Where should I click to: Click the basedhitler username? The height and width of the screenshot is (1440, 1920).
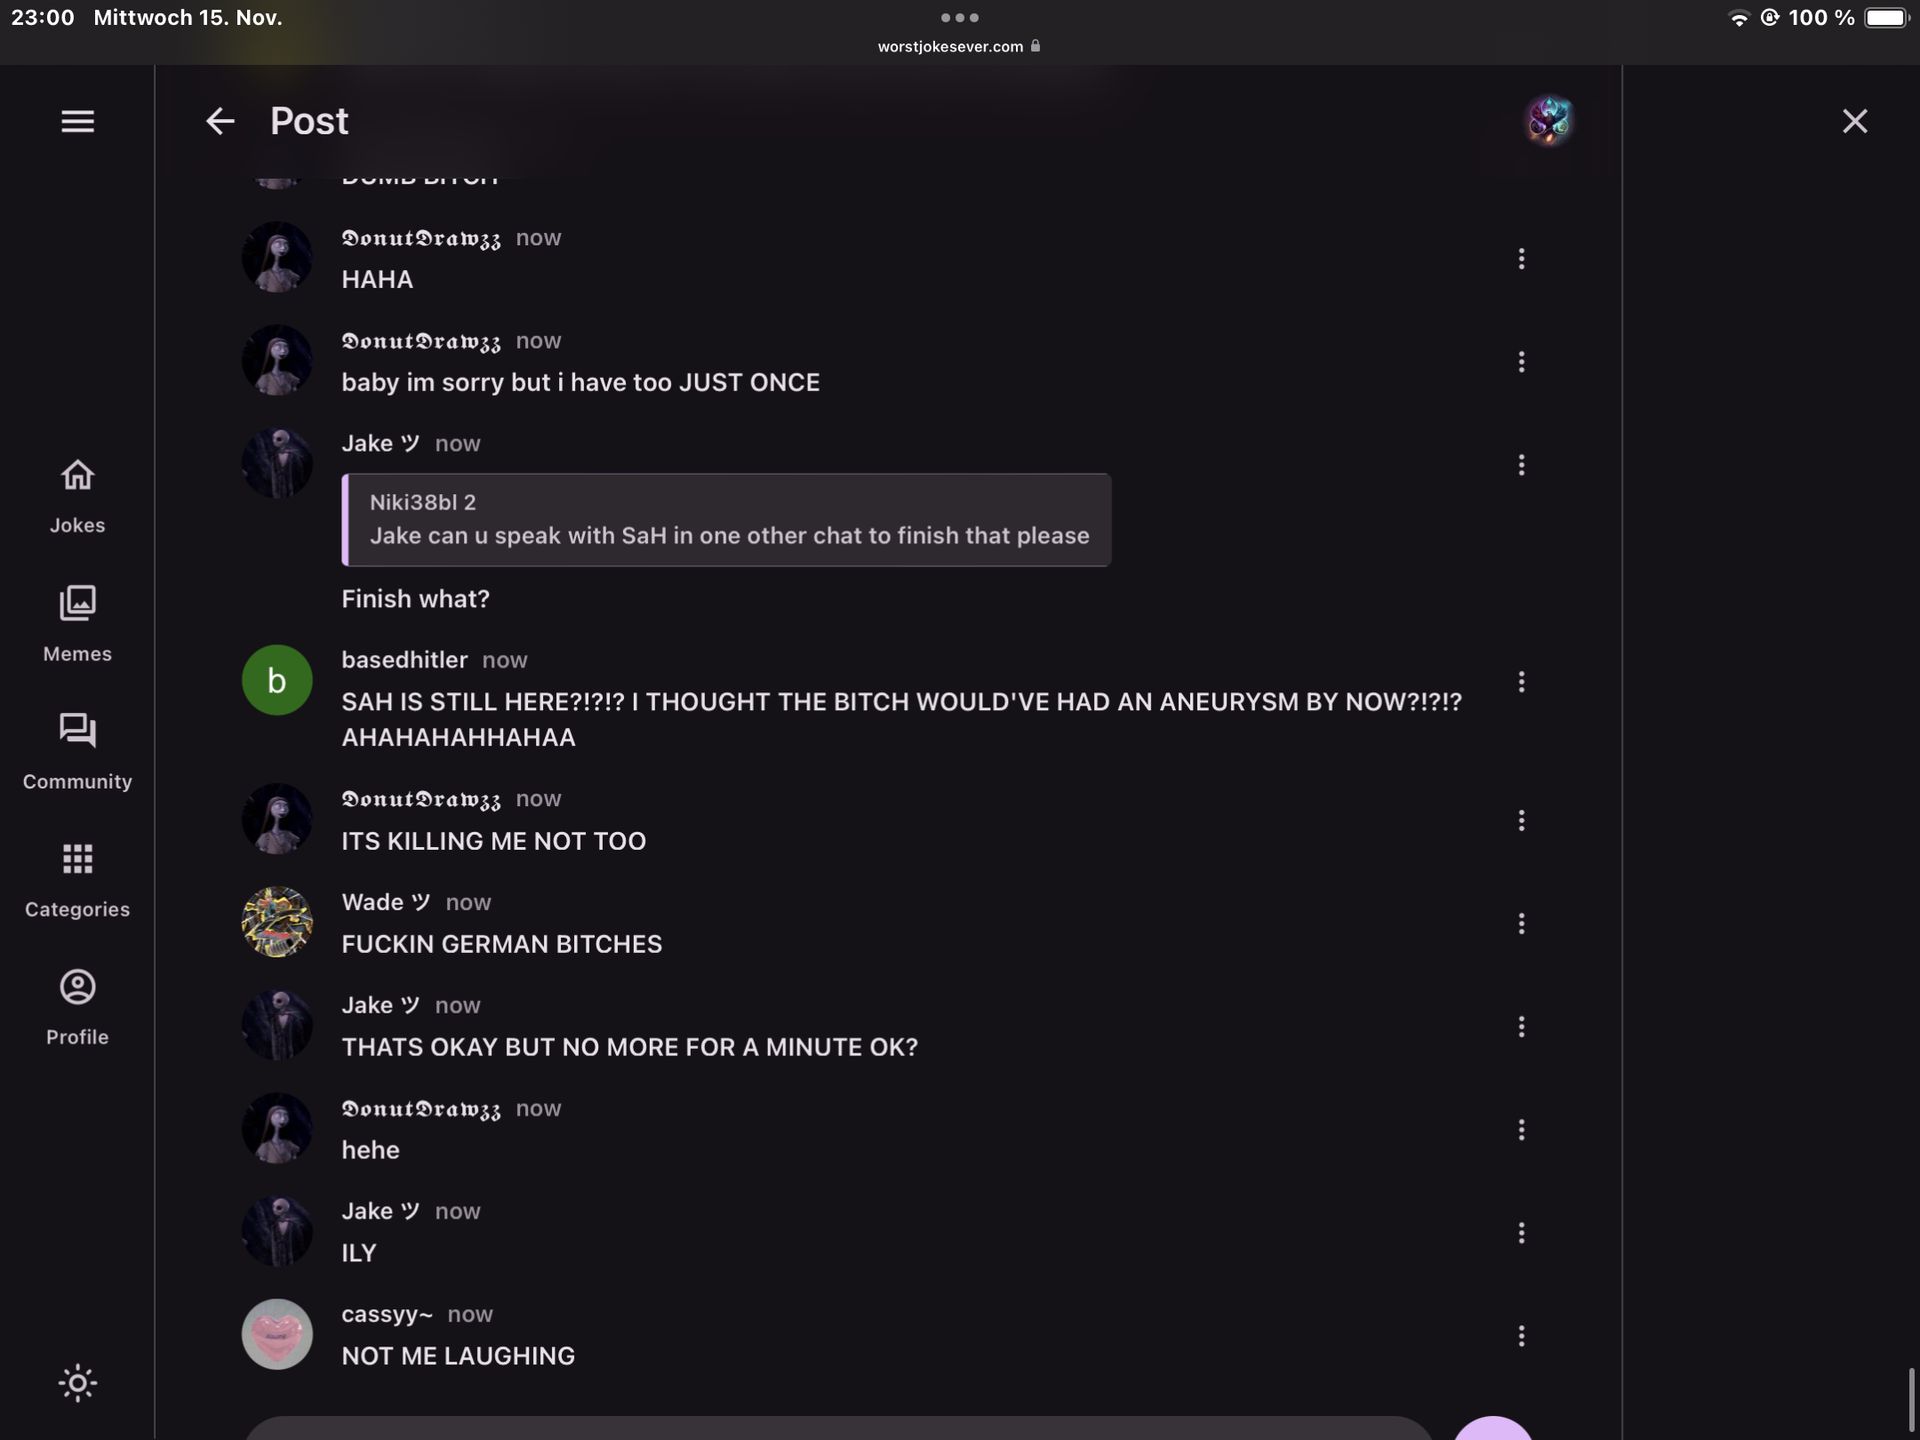click(404, 660)
